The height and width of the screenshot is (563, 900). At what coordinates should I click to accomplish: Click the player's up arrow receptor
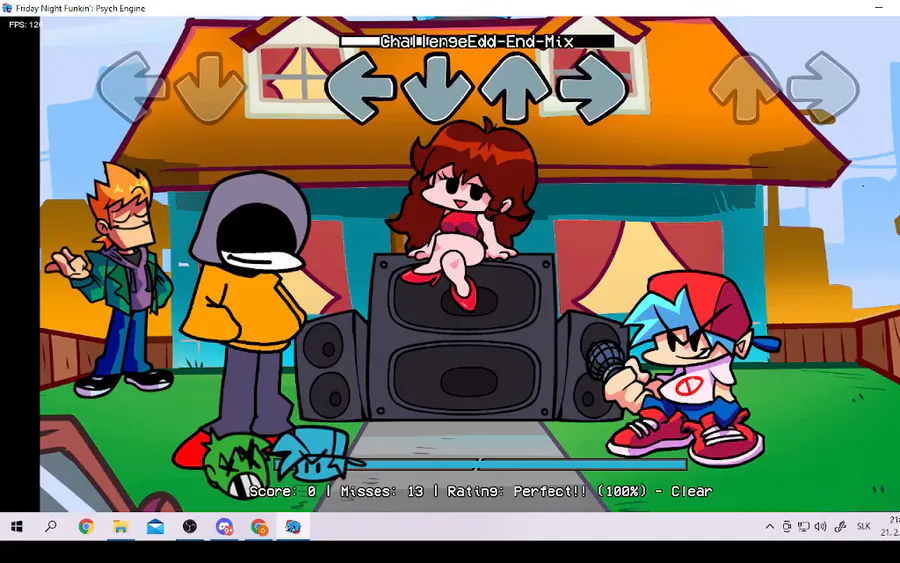click(515, 88)
